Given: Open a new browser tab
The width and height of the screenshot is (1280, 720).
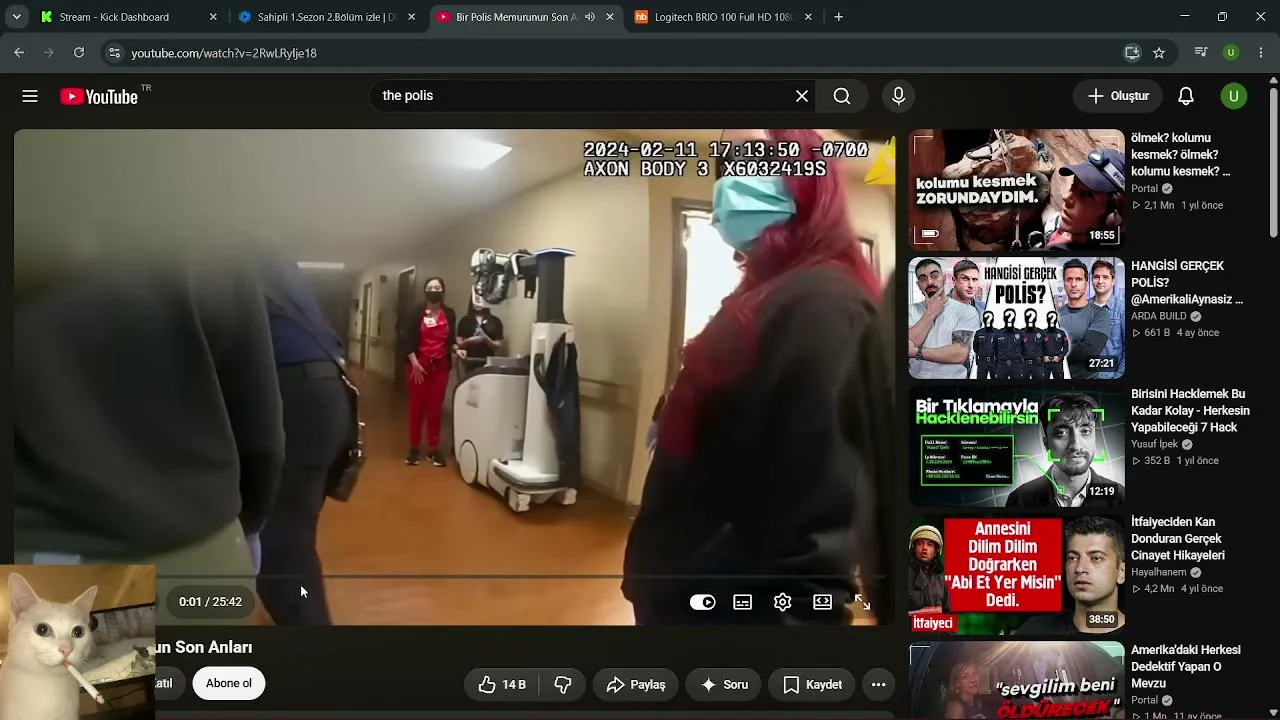Looking at the screenshot, I should [838, 17].
